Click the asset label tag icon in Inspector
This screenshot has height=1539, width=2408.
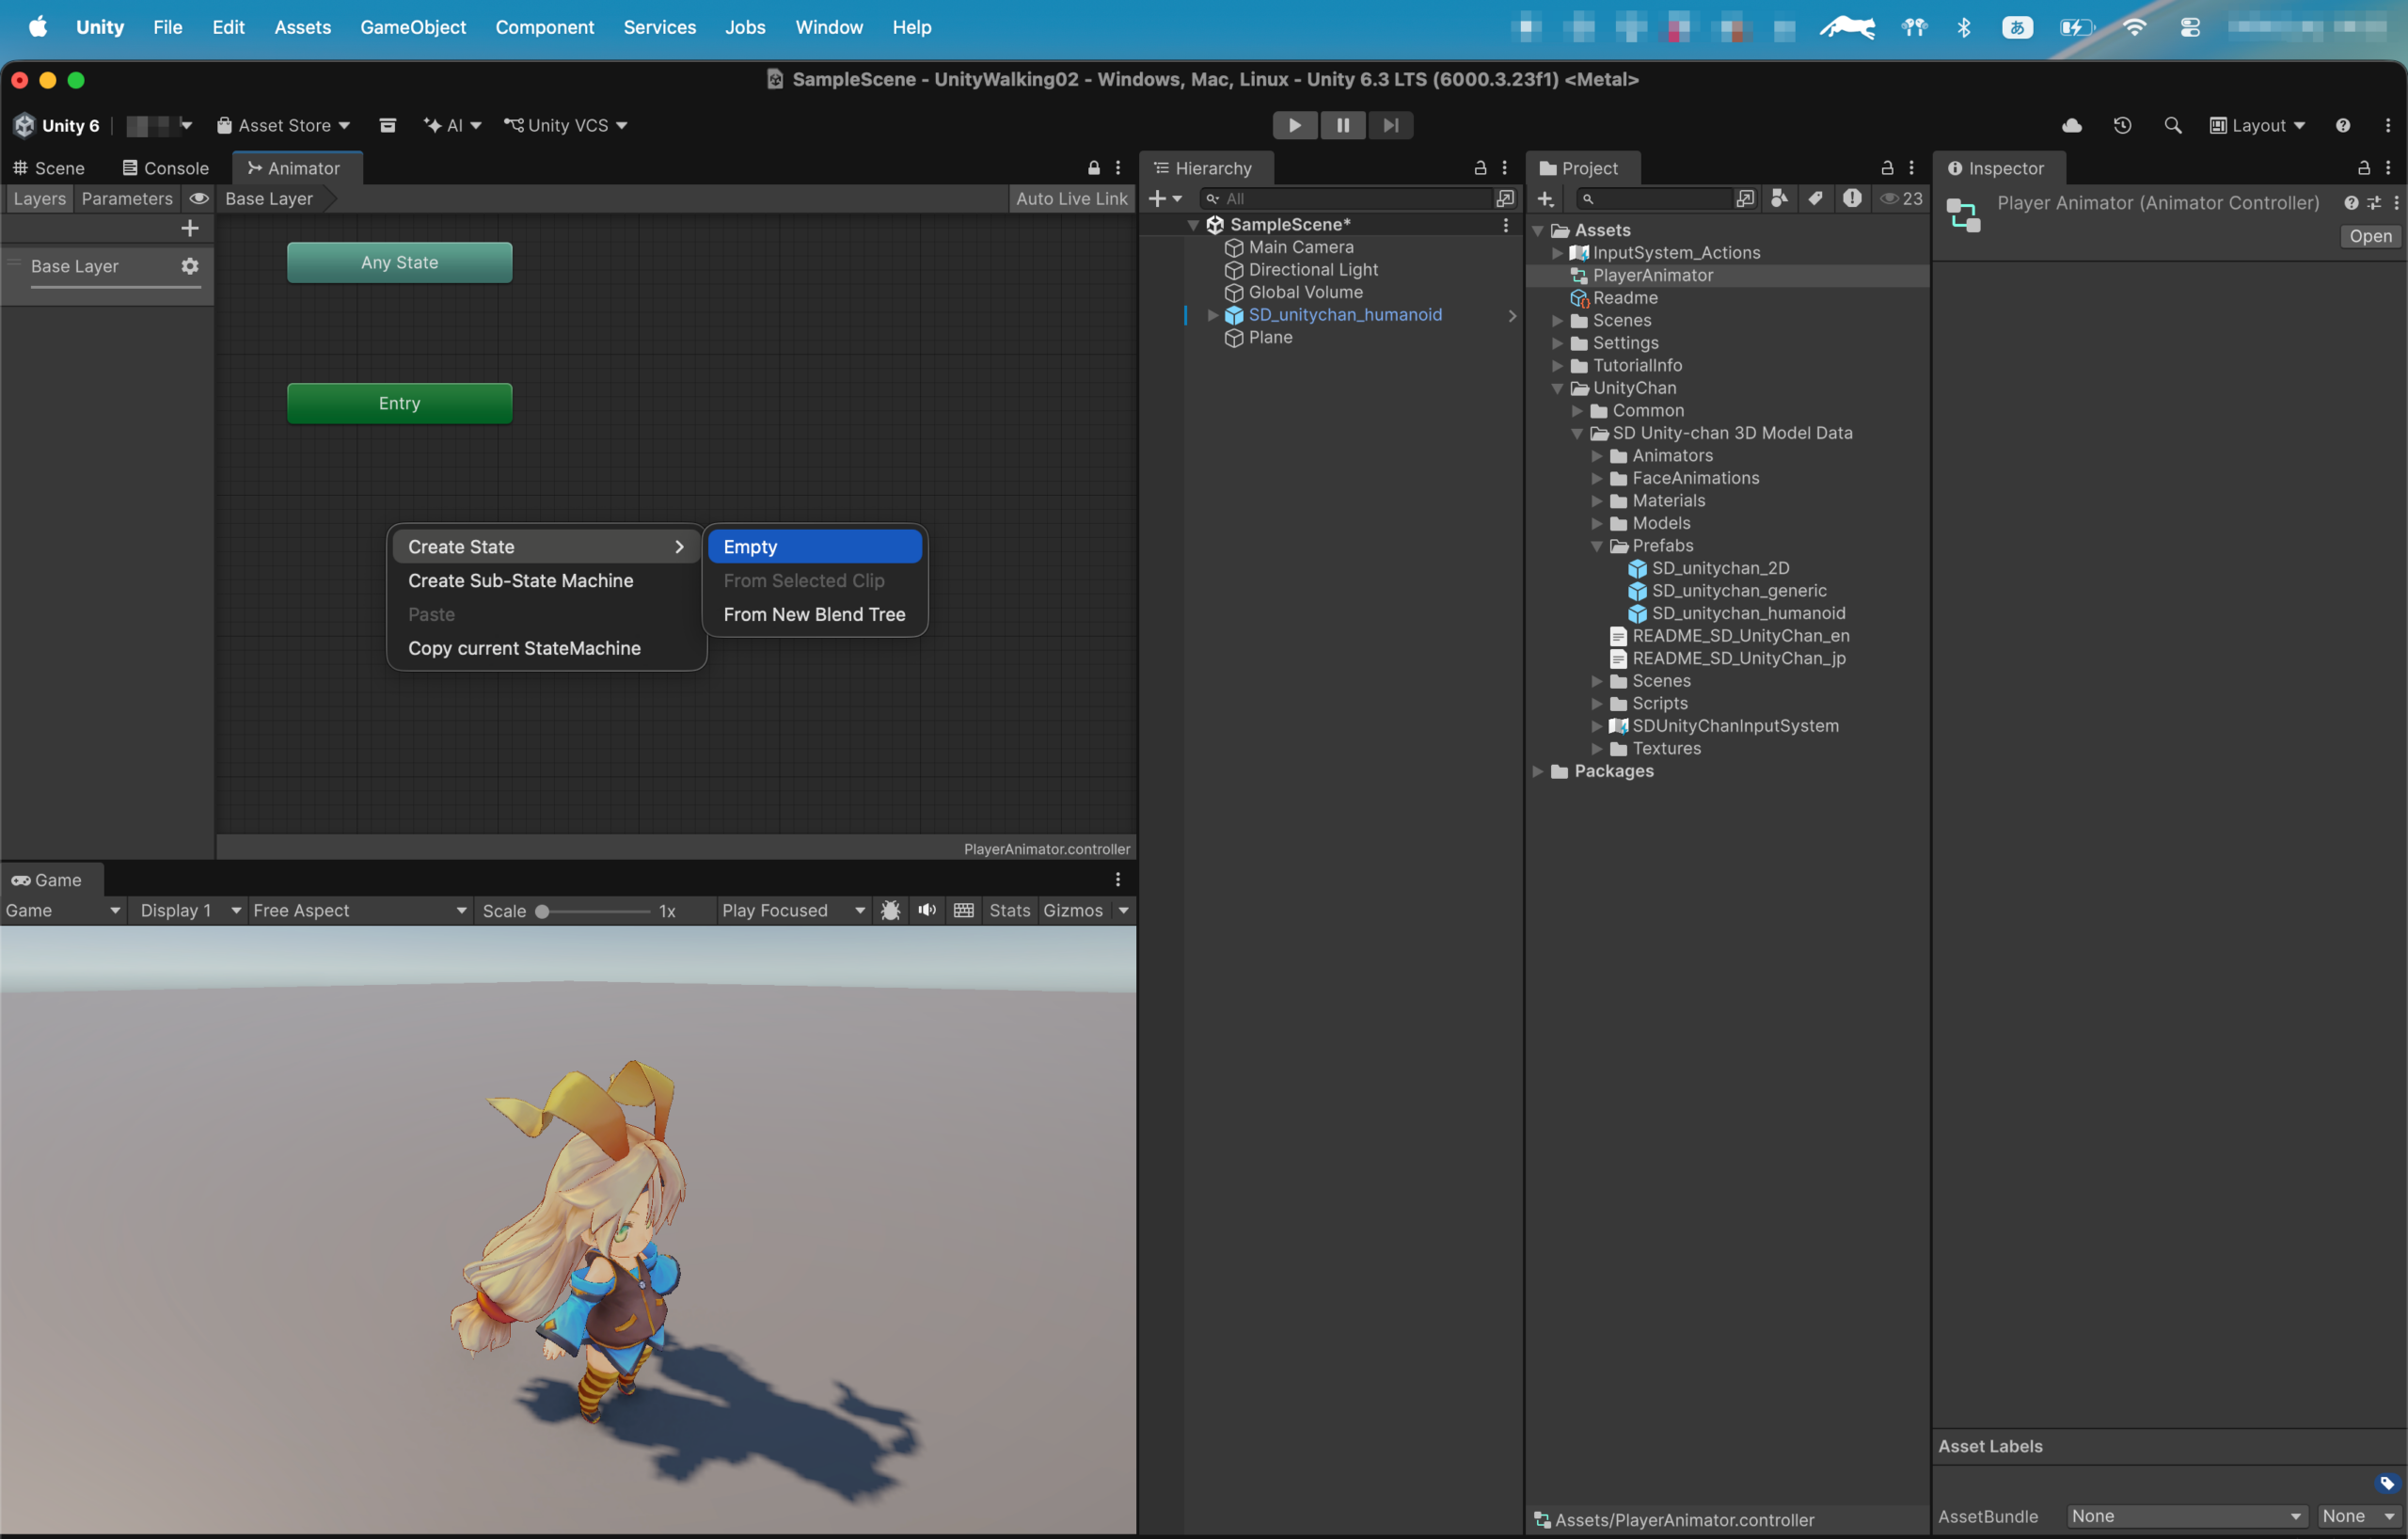pos(2387,1483)
